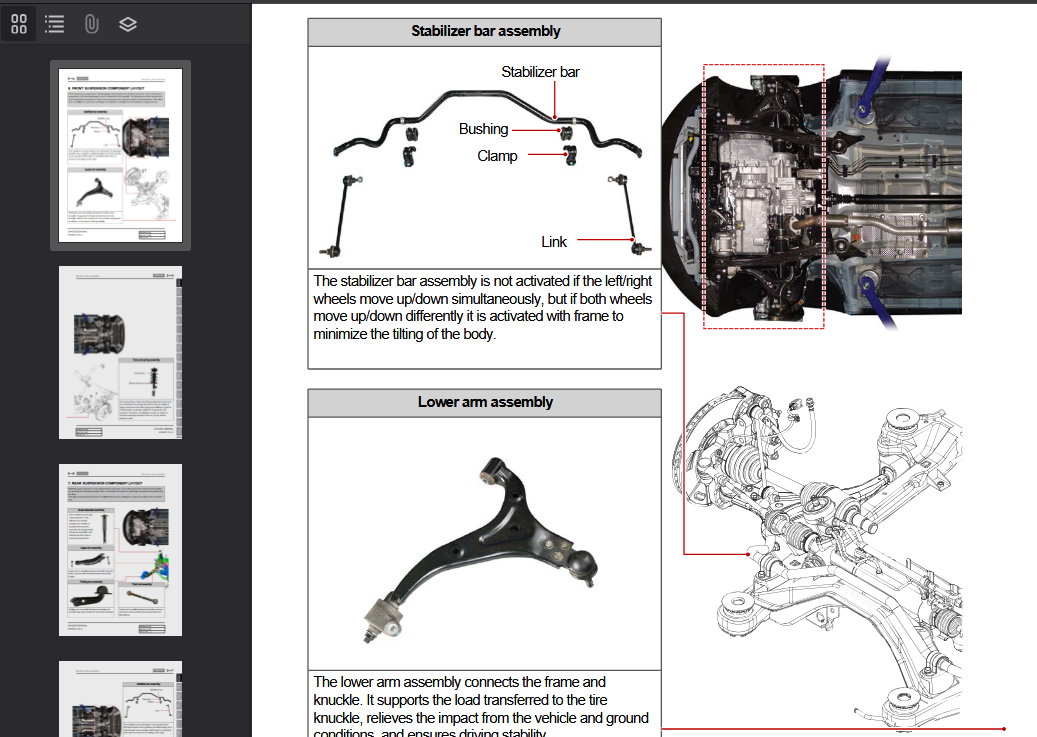The width and height of the screenshot is (1037, 737).
Task: Open the attachments paperclip icon
Action: tap(91, 24)
